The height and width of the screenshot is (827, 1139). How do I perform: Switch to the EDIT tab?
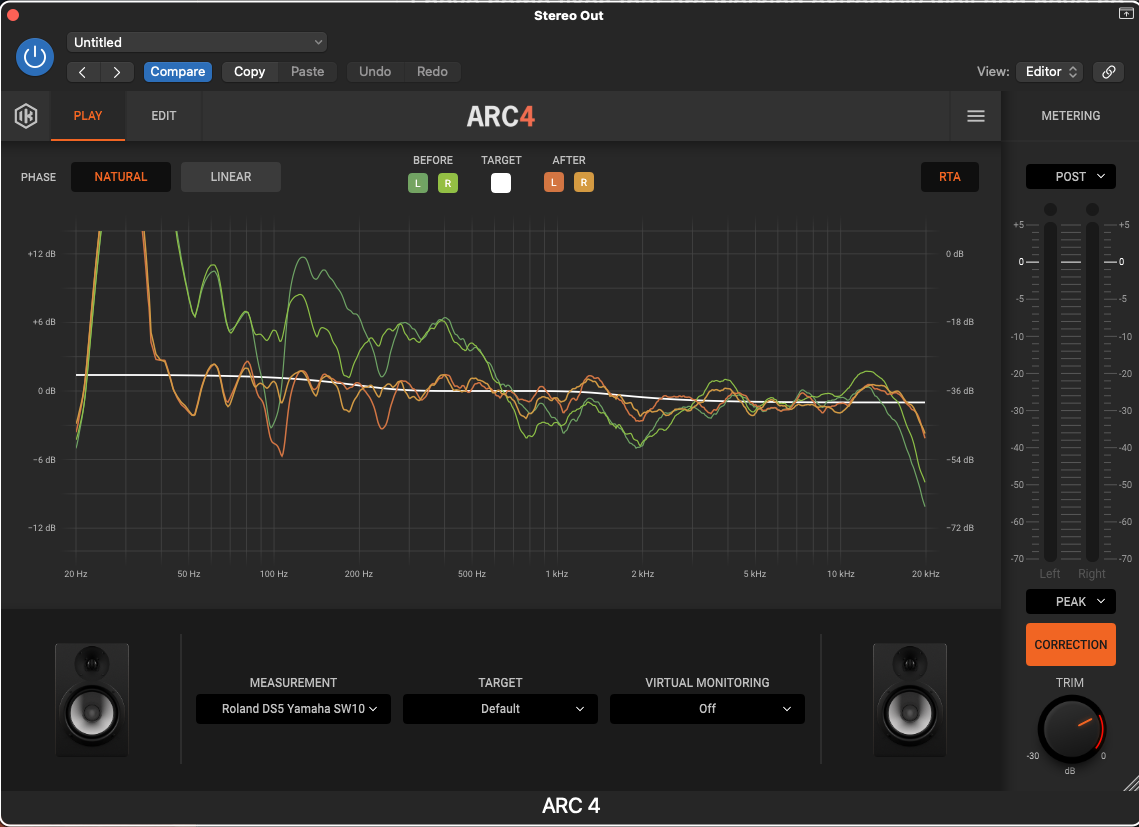click(163, 116)
